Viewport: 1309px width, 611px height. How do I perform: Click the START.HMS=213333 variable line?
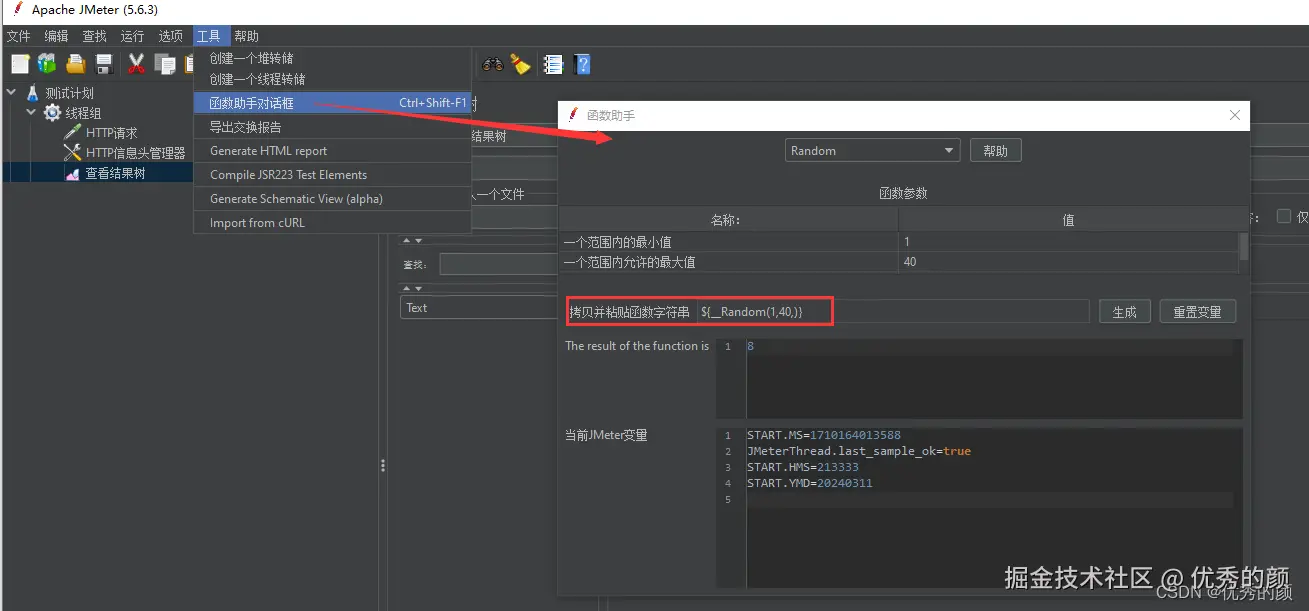coord(802,467)
